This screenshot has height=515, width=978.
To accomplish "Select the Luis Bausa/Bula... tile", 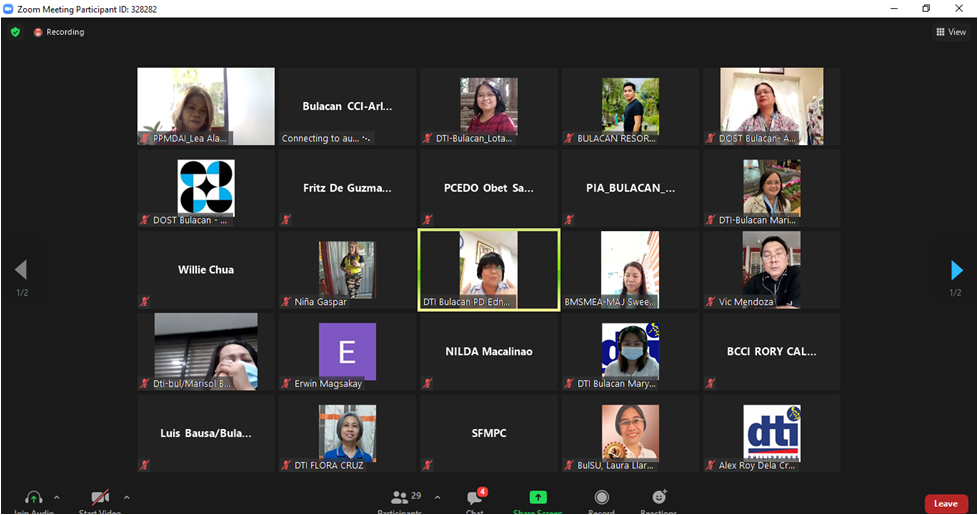I will click(206, 433).
